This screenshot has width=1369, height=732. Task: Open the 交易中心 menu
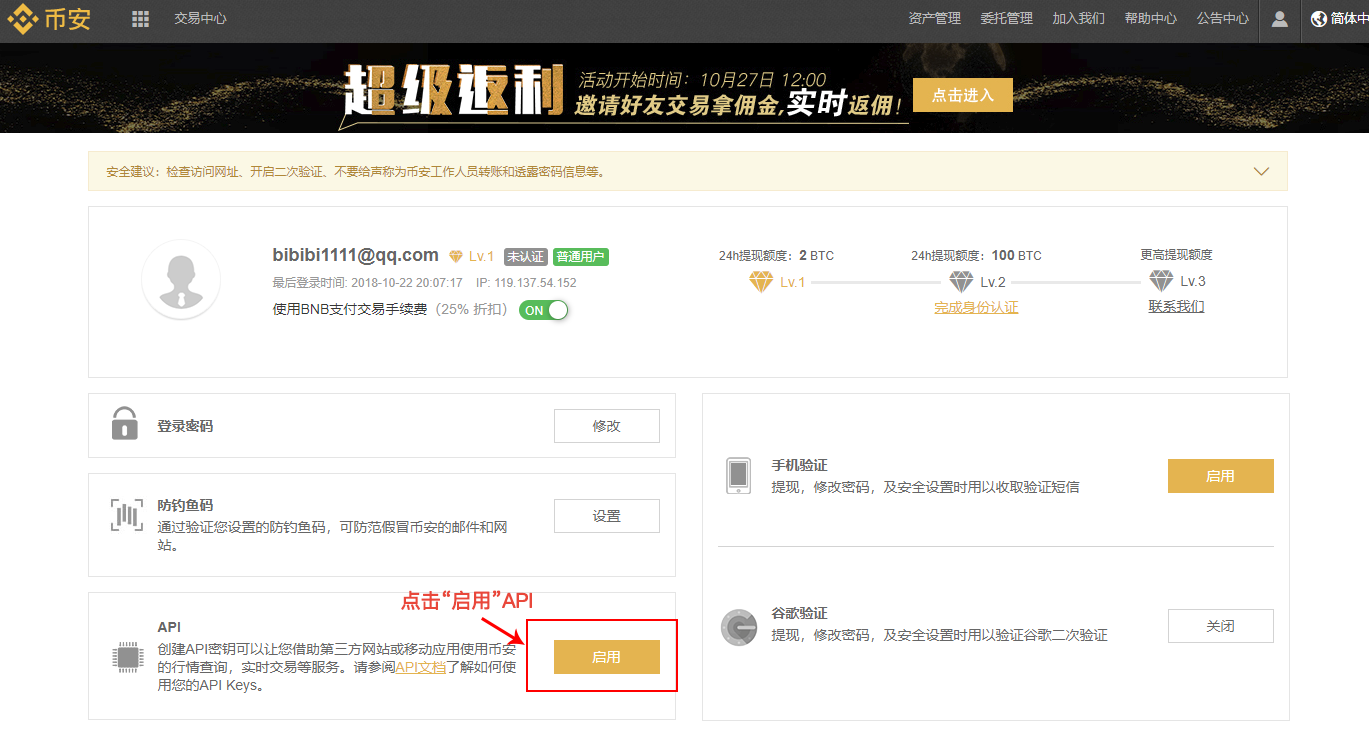click(x=200, y=19)
